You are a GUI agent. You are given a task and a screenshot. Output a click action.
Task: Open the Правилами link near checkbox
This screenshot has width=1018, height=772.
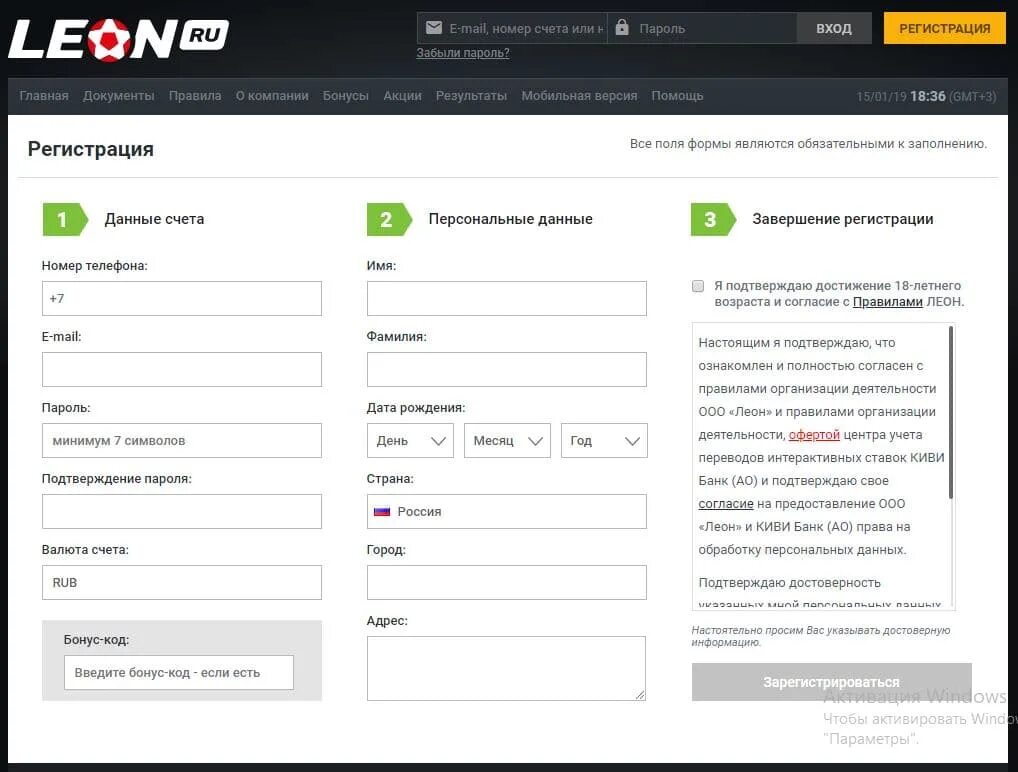pos(888,301)
